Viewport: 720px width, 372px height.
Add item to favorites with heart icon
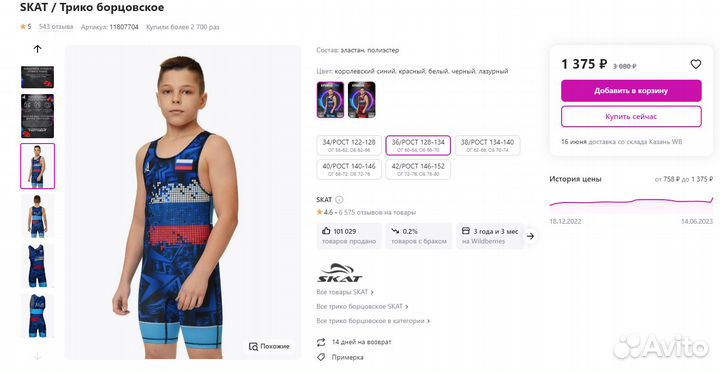[696, 64]
